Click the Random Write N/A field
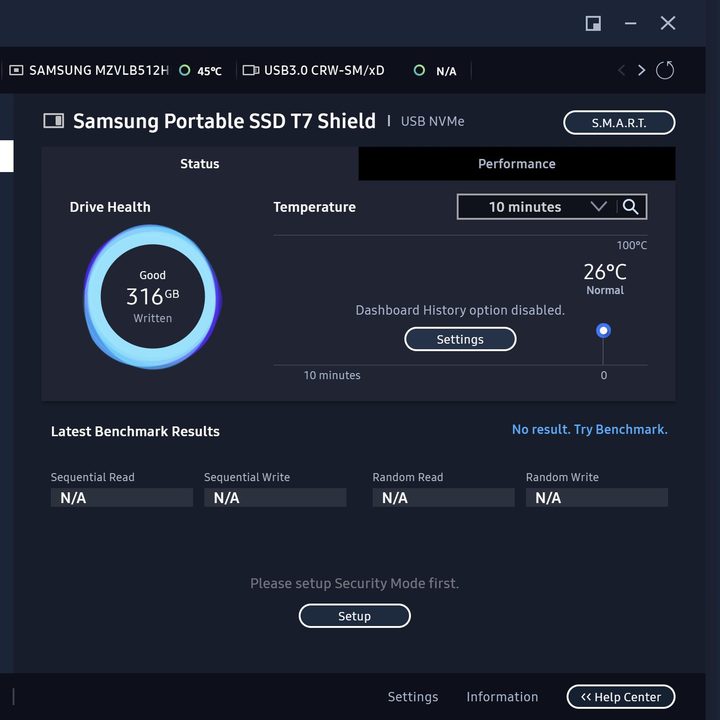 tap(597, 497)
